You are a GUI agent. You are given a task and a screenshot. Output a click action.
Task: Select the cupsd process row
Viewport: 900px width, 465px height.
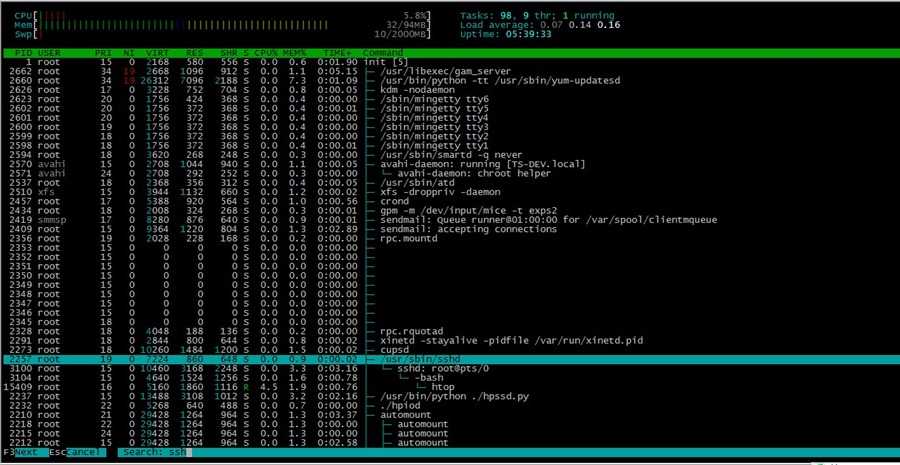[x=451, y=350]
